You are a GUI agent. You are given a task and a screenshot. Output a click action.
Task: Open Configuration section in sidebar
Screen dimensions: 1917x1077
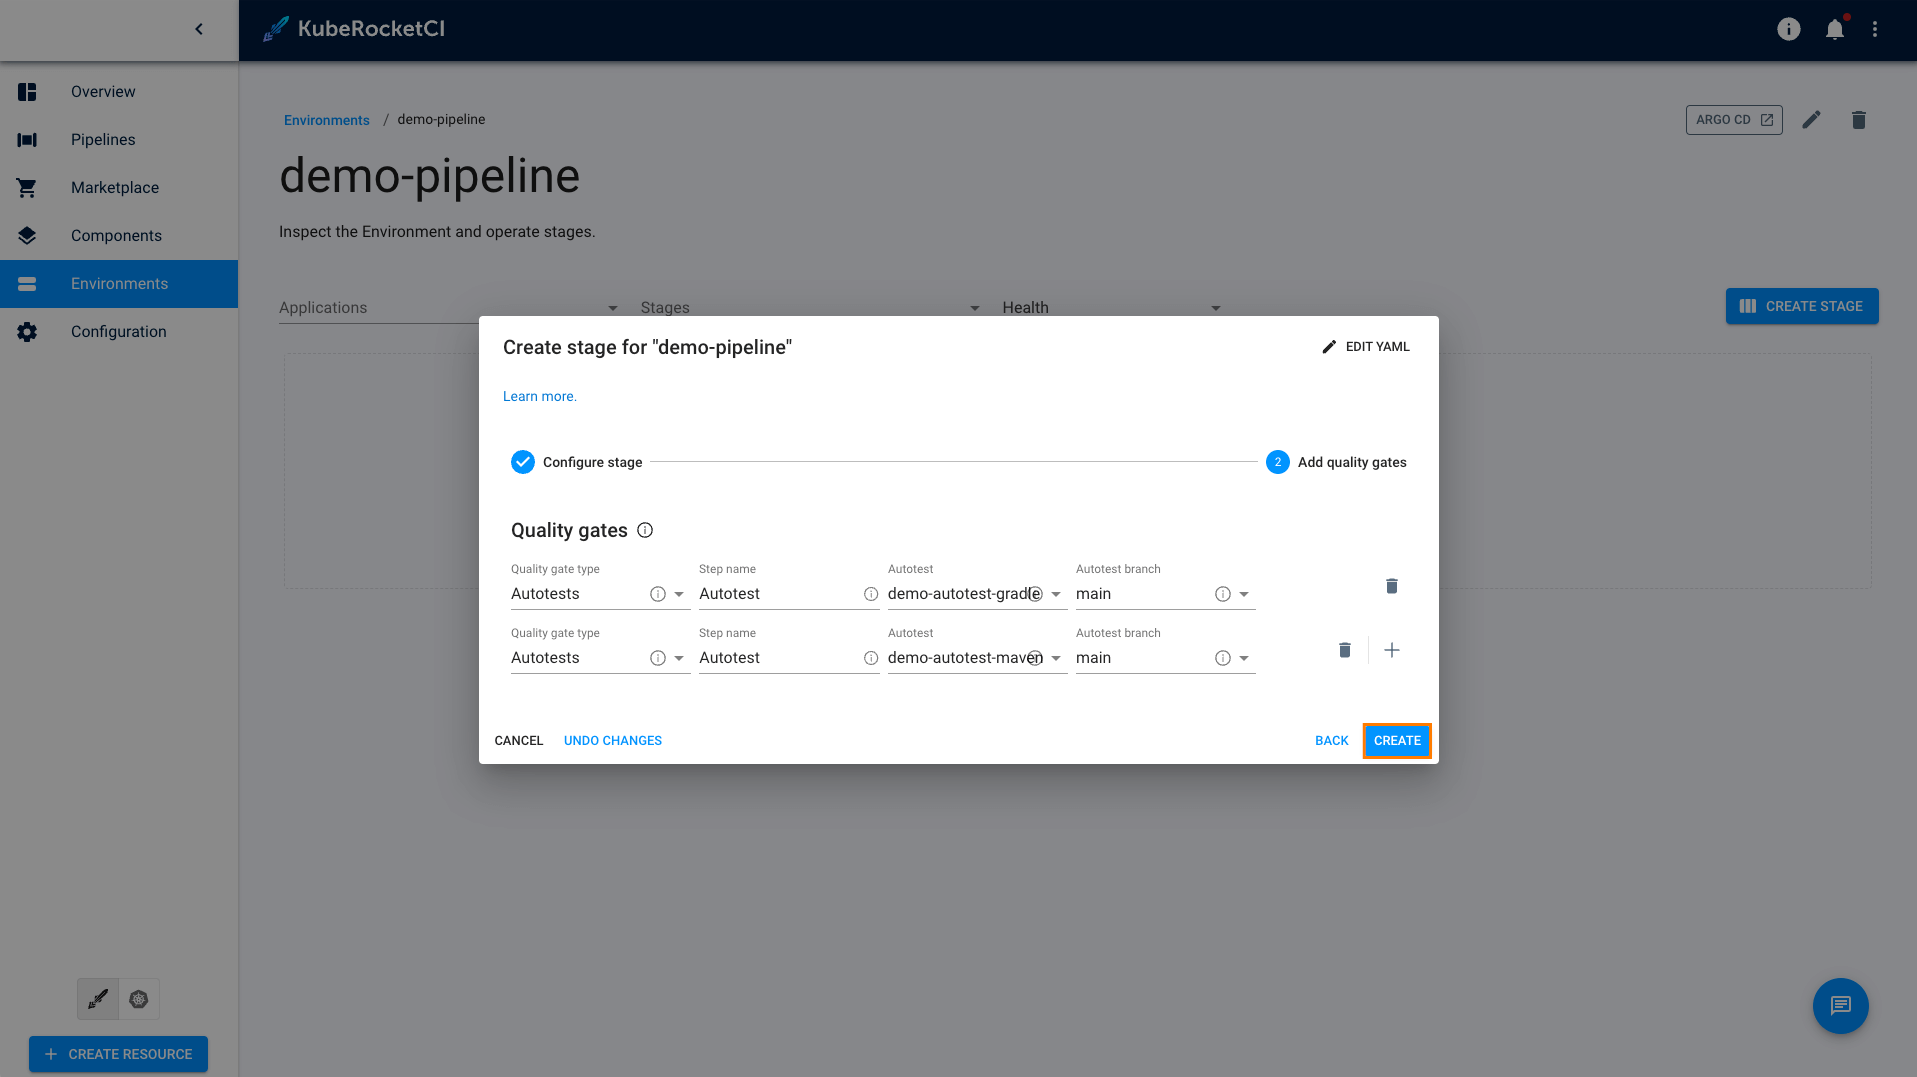[x=118, y=332]
